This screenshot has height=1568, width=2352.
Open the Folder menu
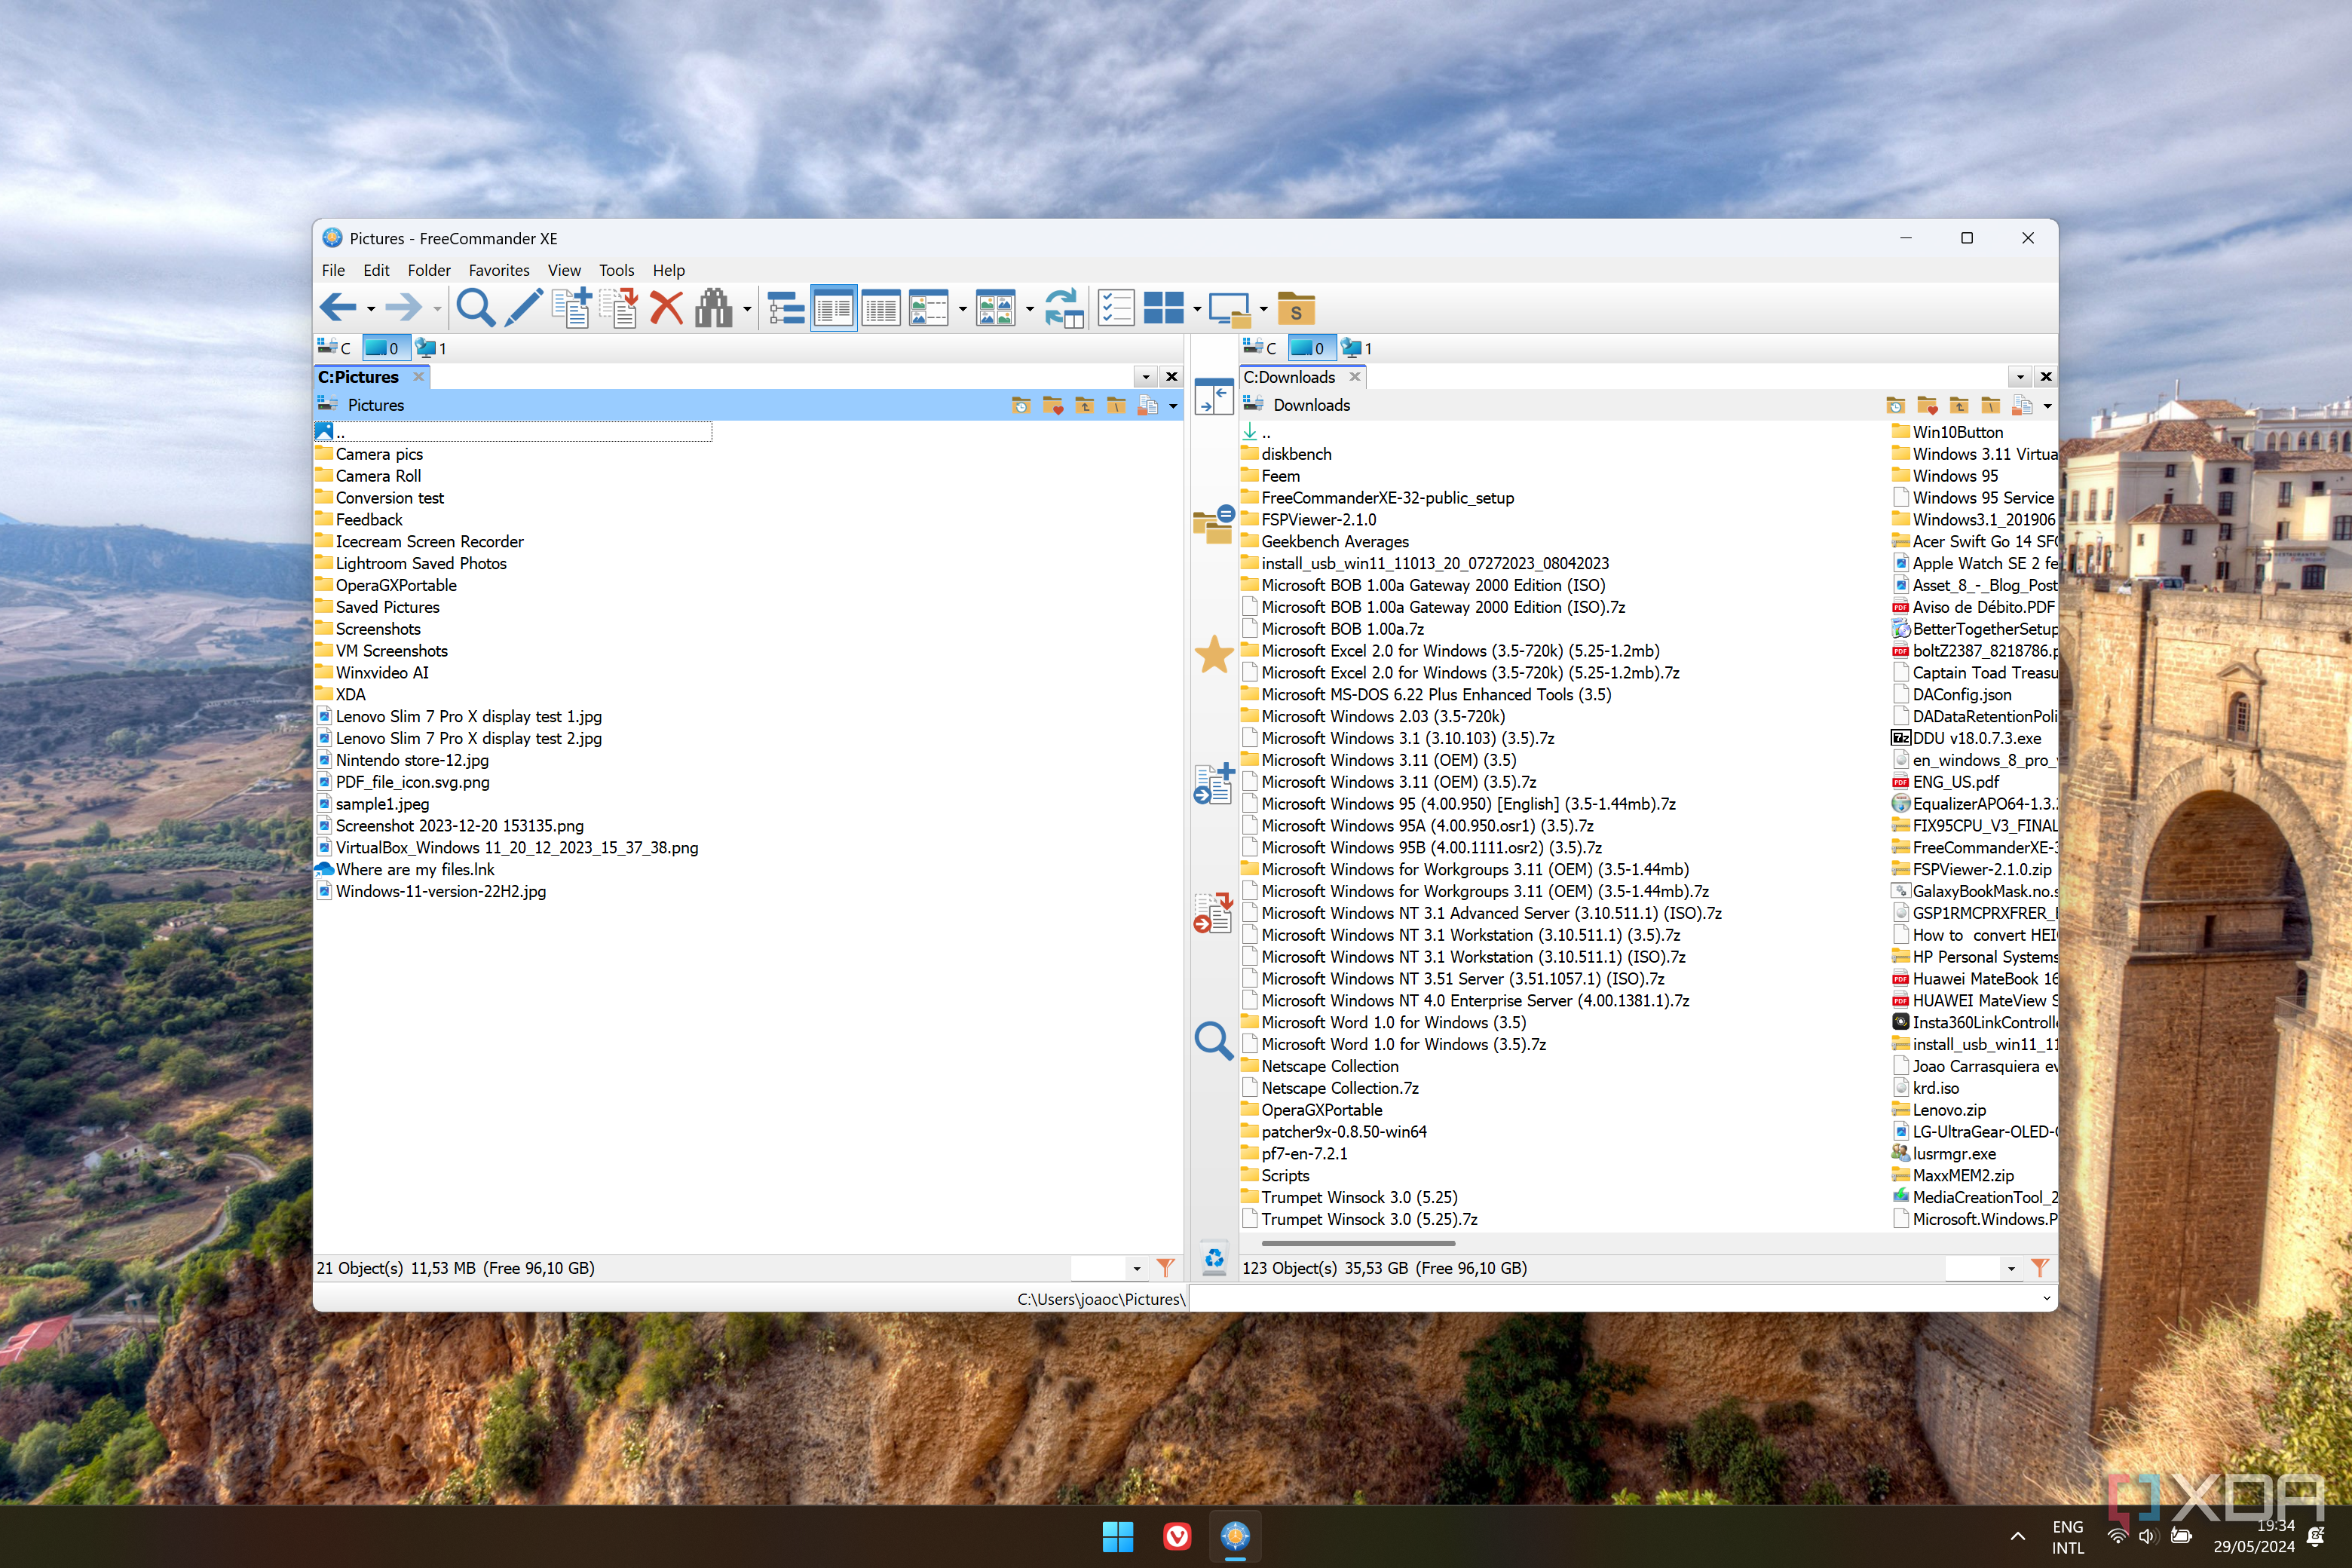click(429, 270)
